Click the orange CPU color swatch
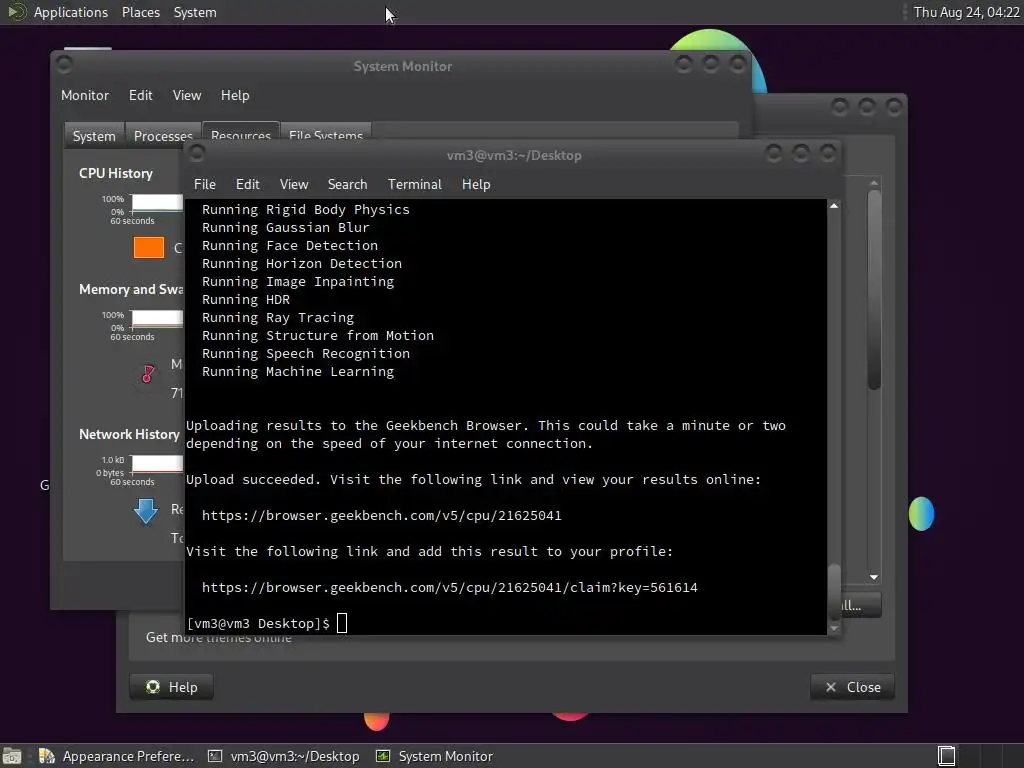The height and width of the screenshot is (768, 1024). pos(149,248)
